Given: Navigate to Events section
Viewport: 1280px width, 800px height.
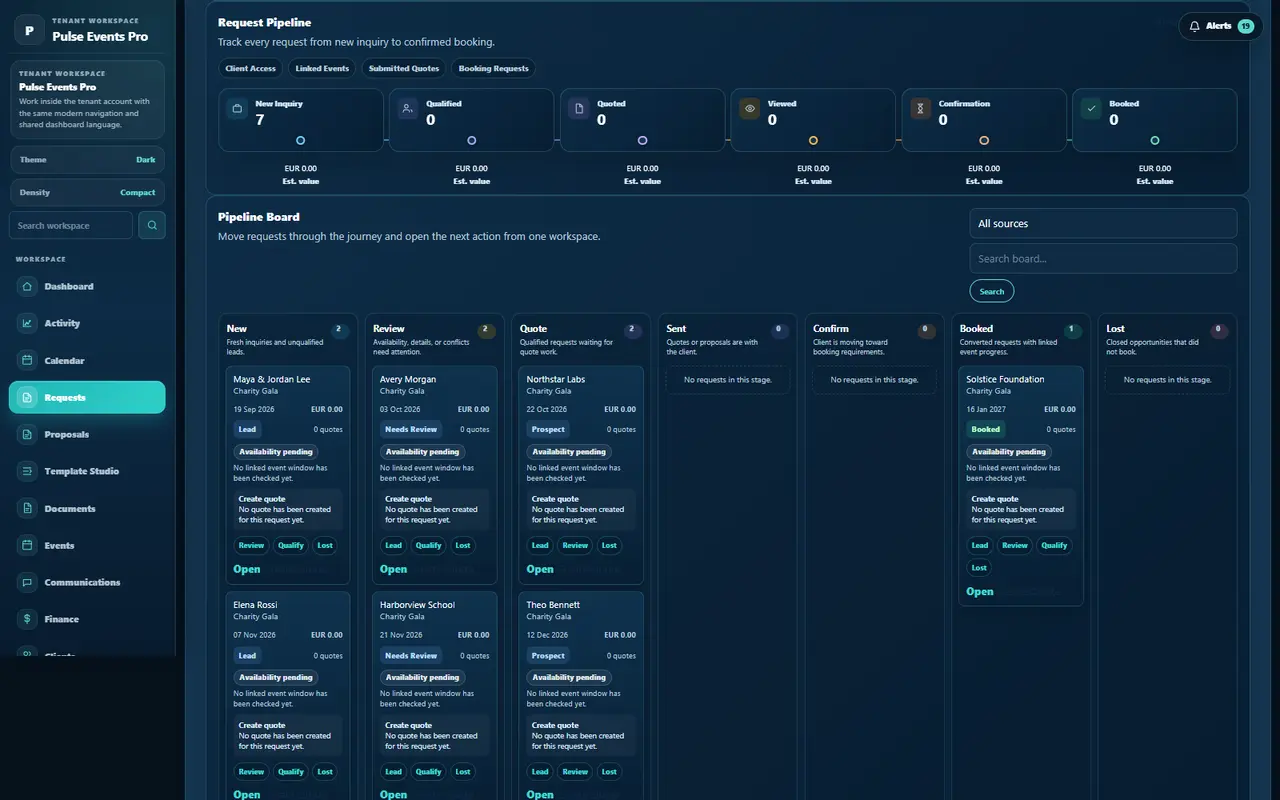Looking at the screenshot, I should (x=87, y=546).
